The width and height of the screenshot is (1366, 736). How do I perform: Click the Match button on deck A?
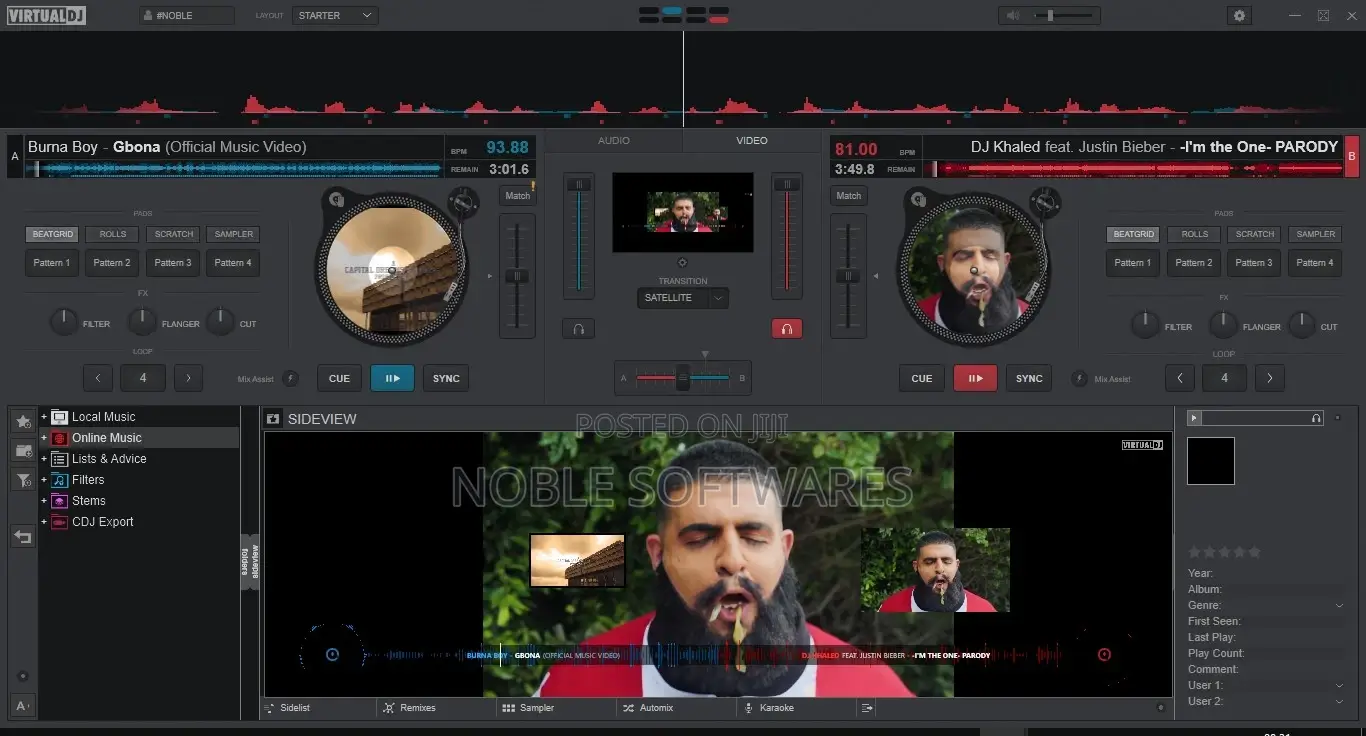tap(518, 196)
